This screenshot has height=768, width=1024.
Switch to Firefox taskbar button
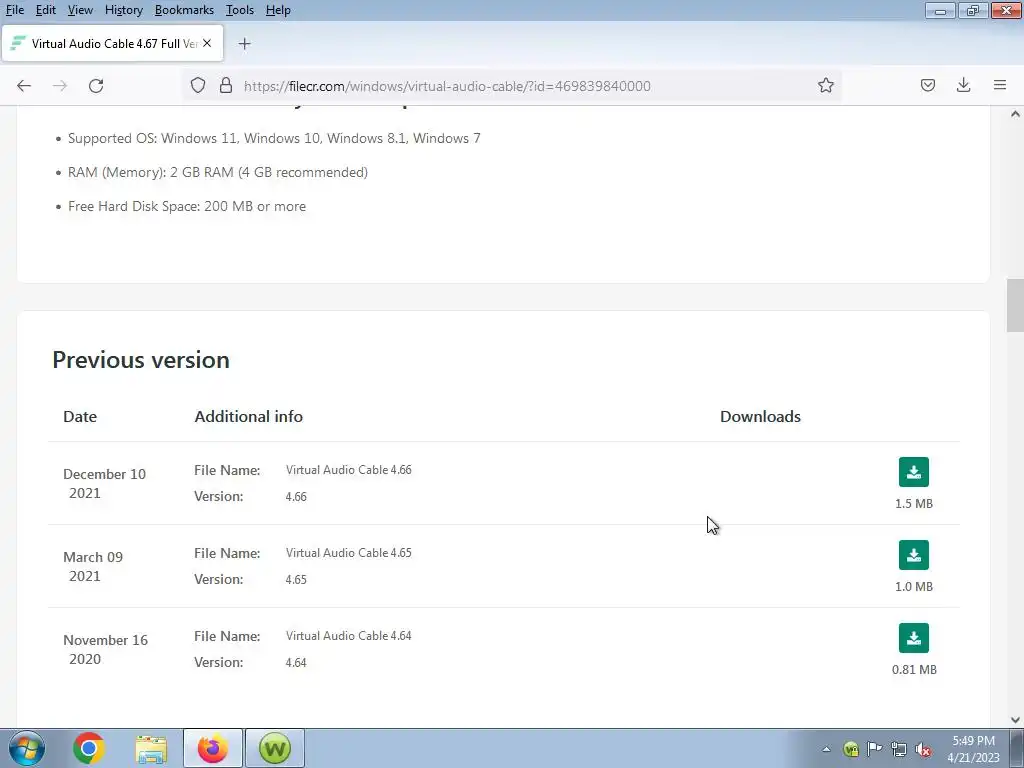(213, 748)
